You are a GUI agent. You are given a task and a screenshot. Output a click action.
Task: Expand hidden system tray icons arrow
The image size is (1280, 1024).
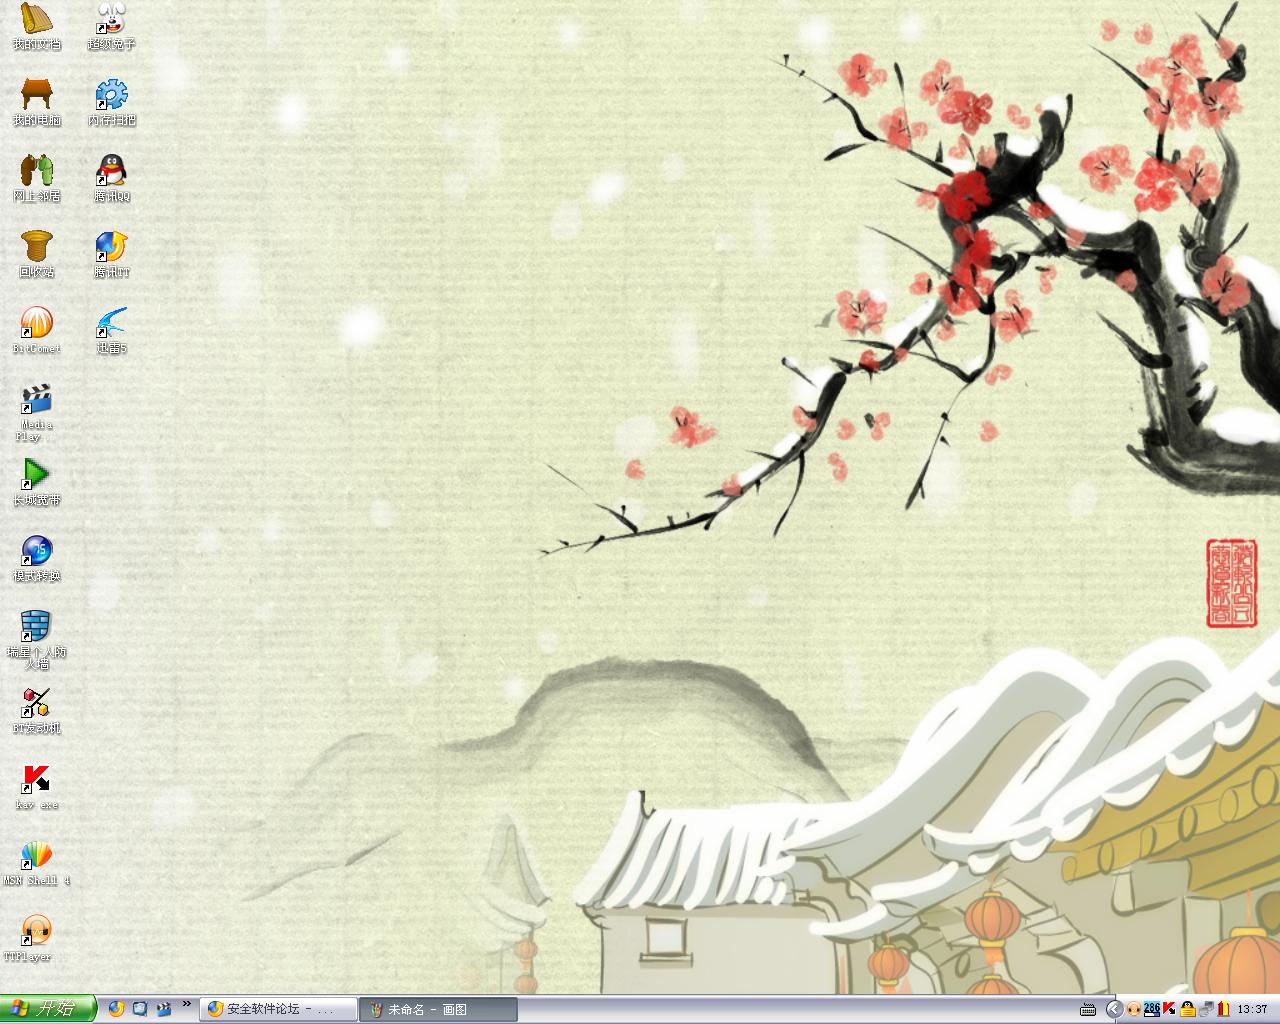[1114, 1009]
